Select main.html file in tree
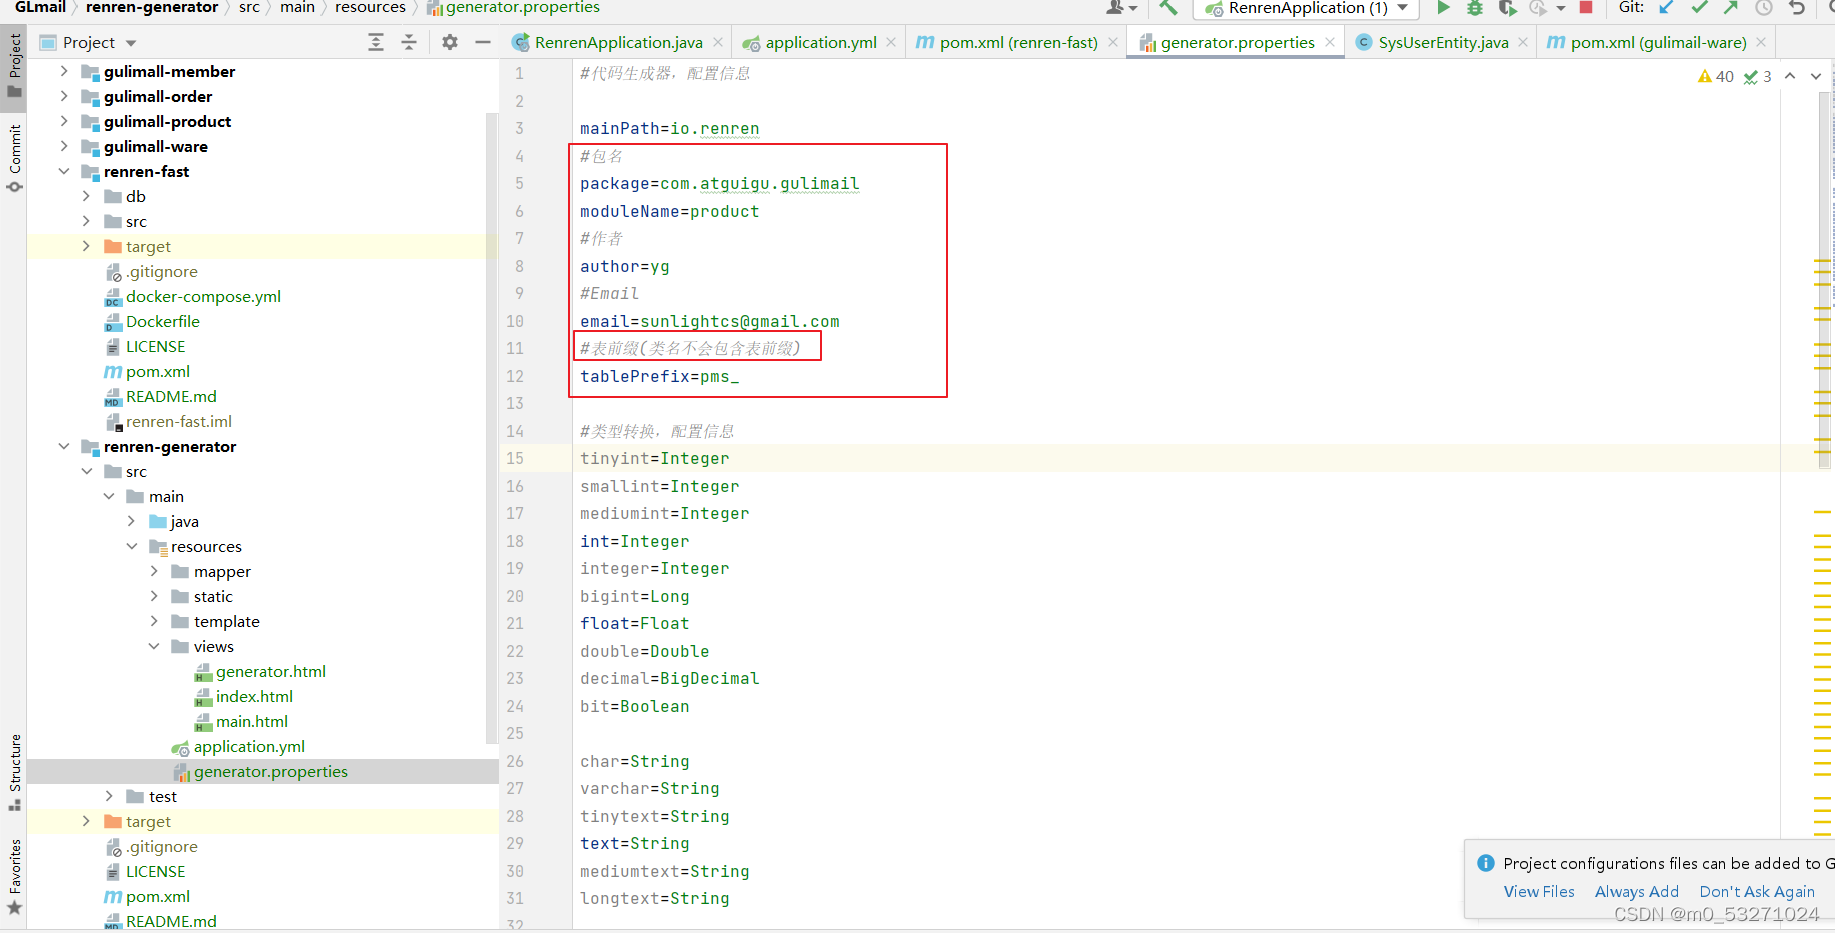 click(x=241, y=721)
